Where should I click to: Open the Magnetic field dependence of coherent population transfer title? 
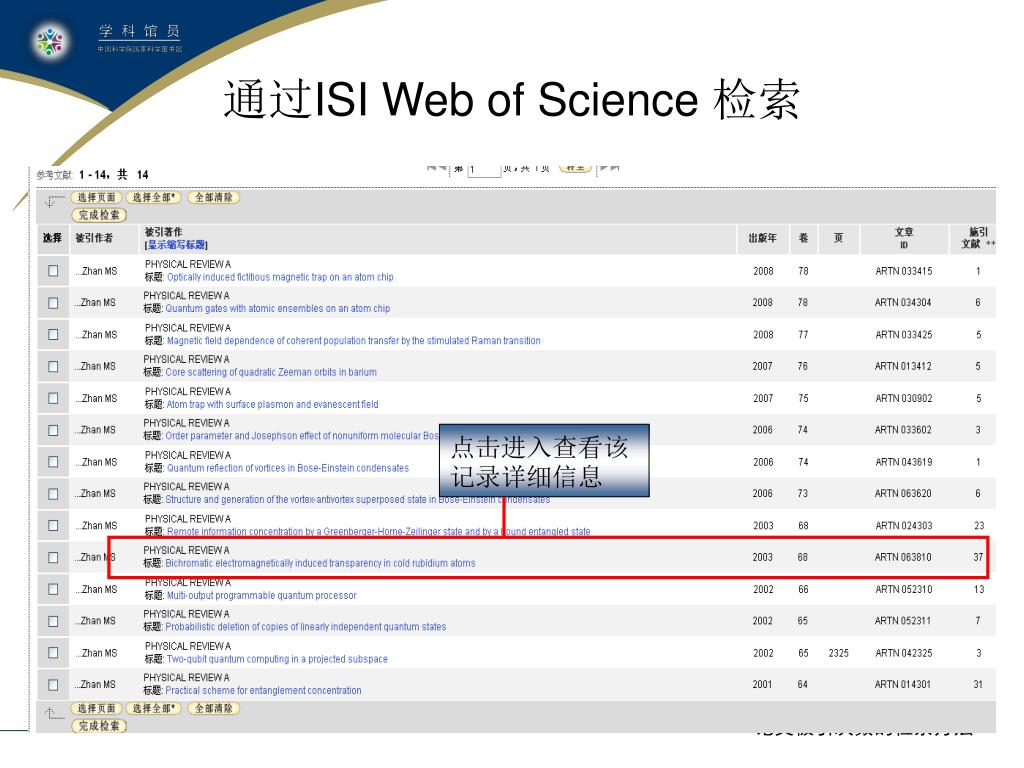pyautogui.click(x=353, y=340)
